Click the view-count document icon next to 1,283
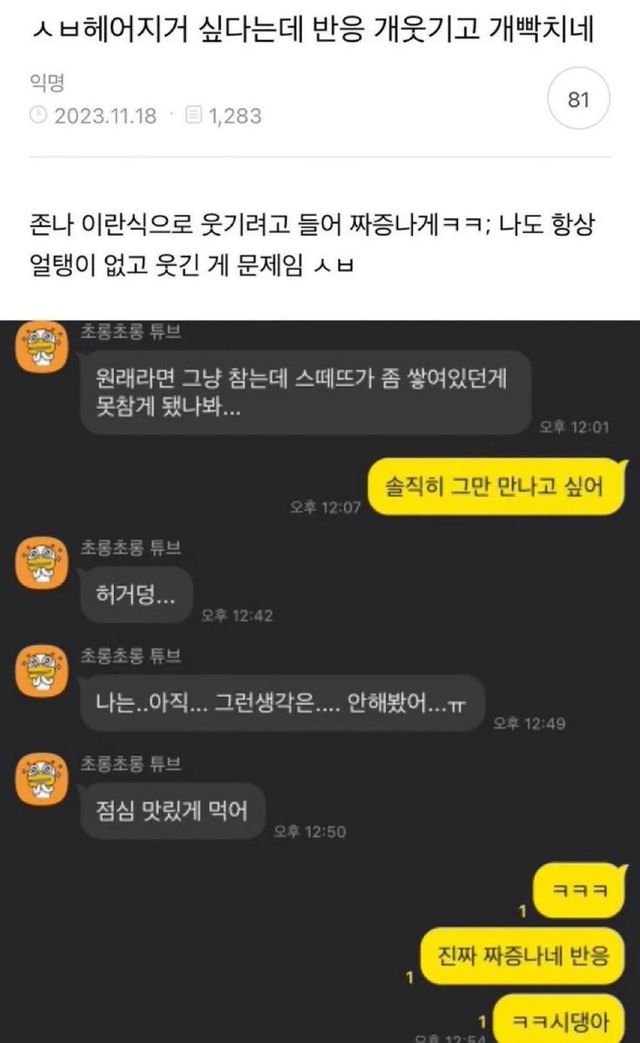Viewport: 640px width, 1043px height. [193, 115]
